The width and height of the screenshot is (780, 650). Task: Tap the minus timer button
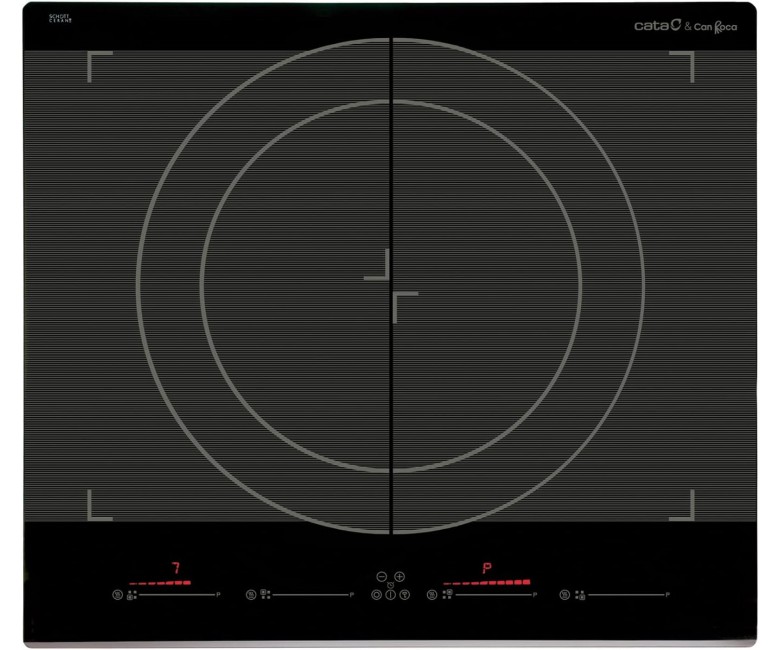[382, 577]
